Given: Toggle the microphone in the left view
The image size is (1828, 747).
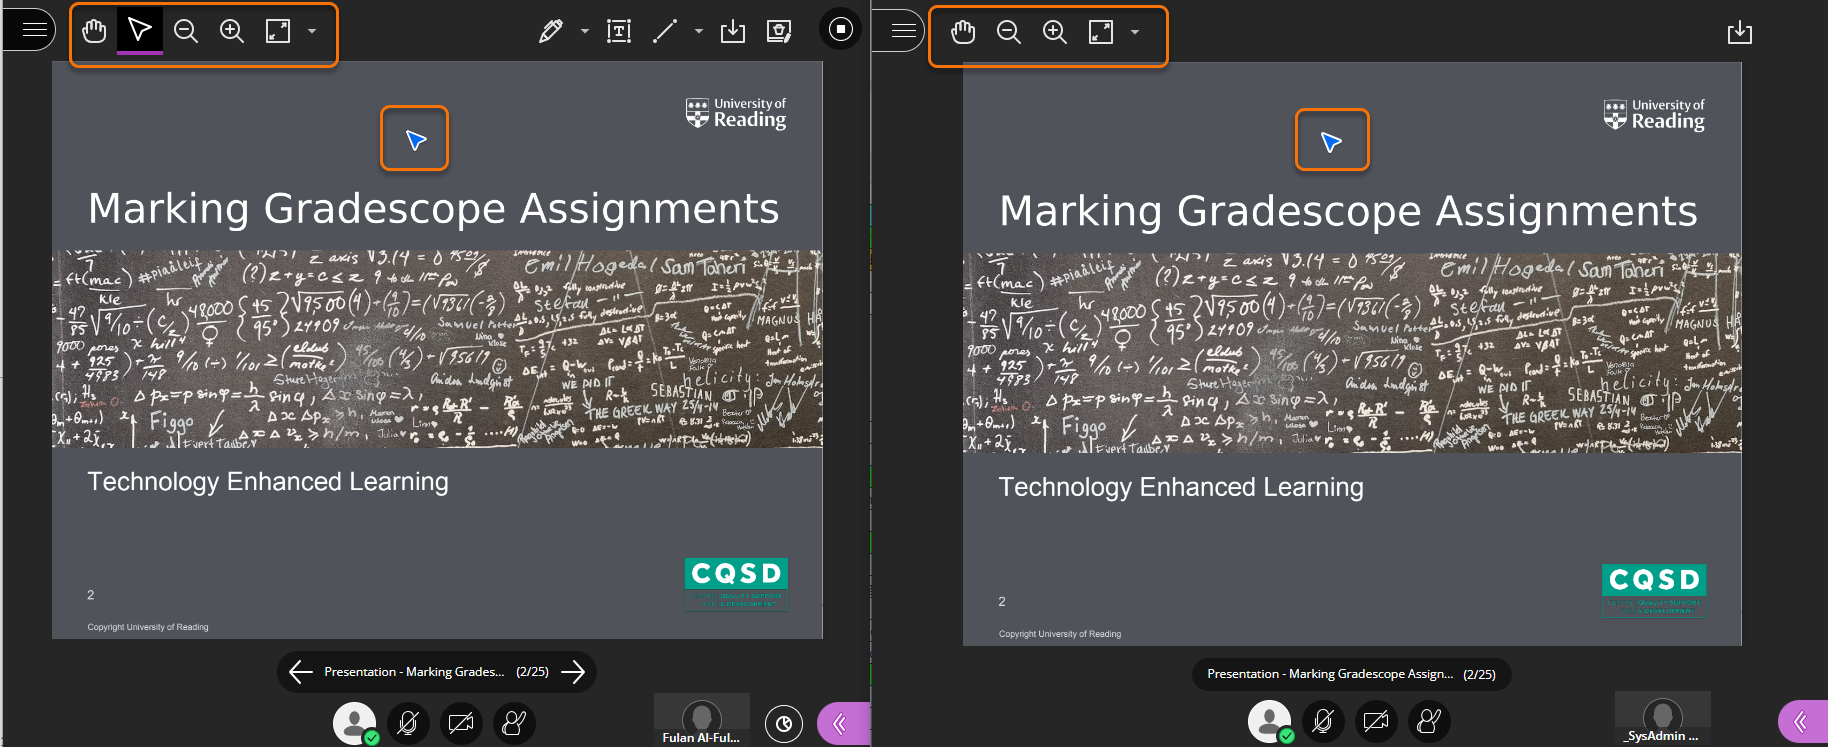Looking at the screenshot, I should tap(408, 722).
